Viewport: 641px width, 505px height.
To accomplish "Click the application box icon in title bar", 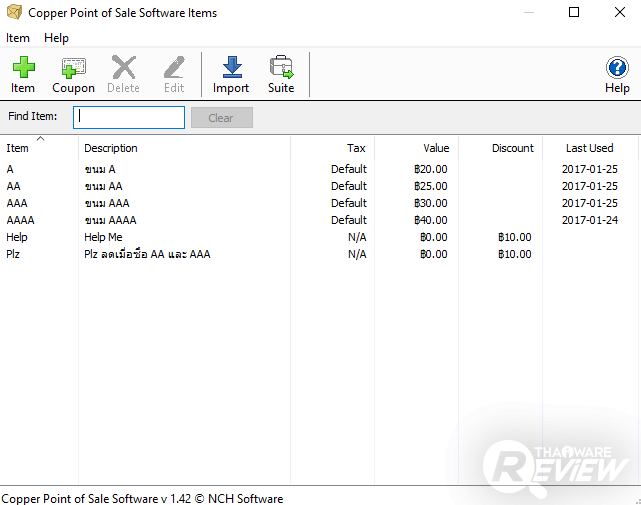I will 14,12.
